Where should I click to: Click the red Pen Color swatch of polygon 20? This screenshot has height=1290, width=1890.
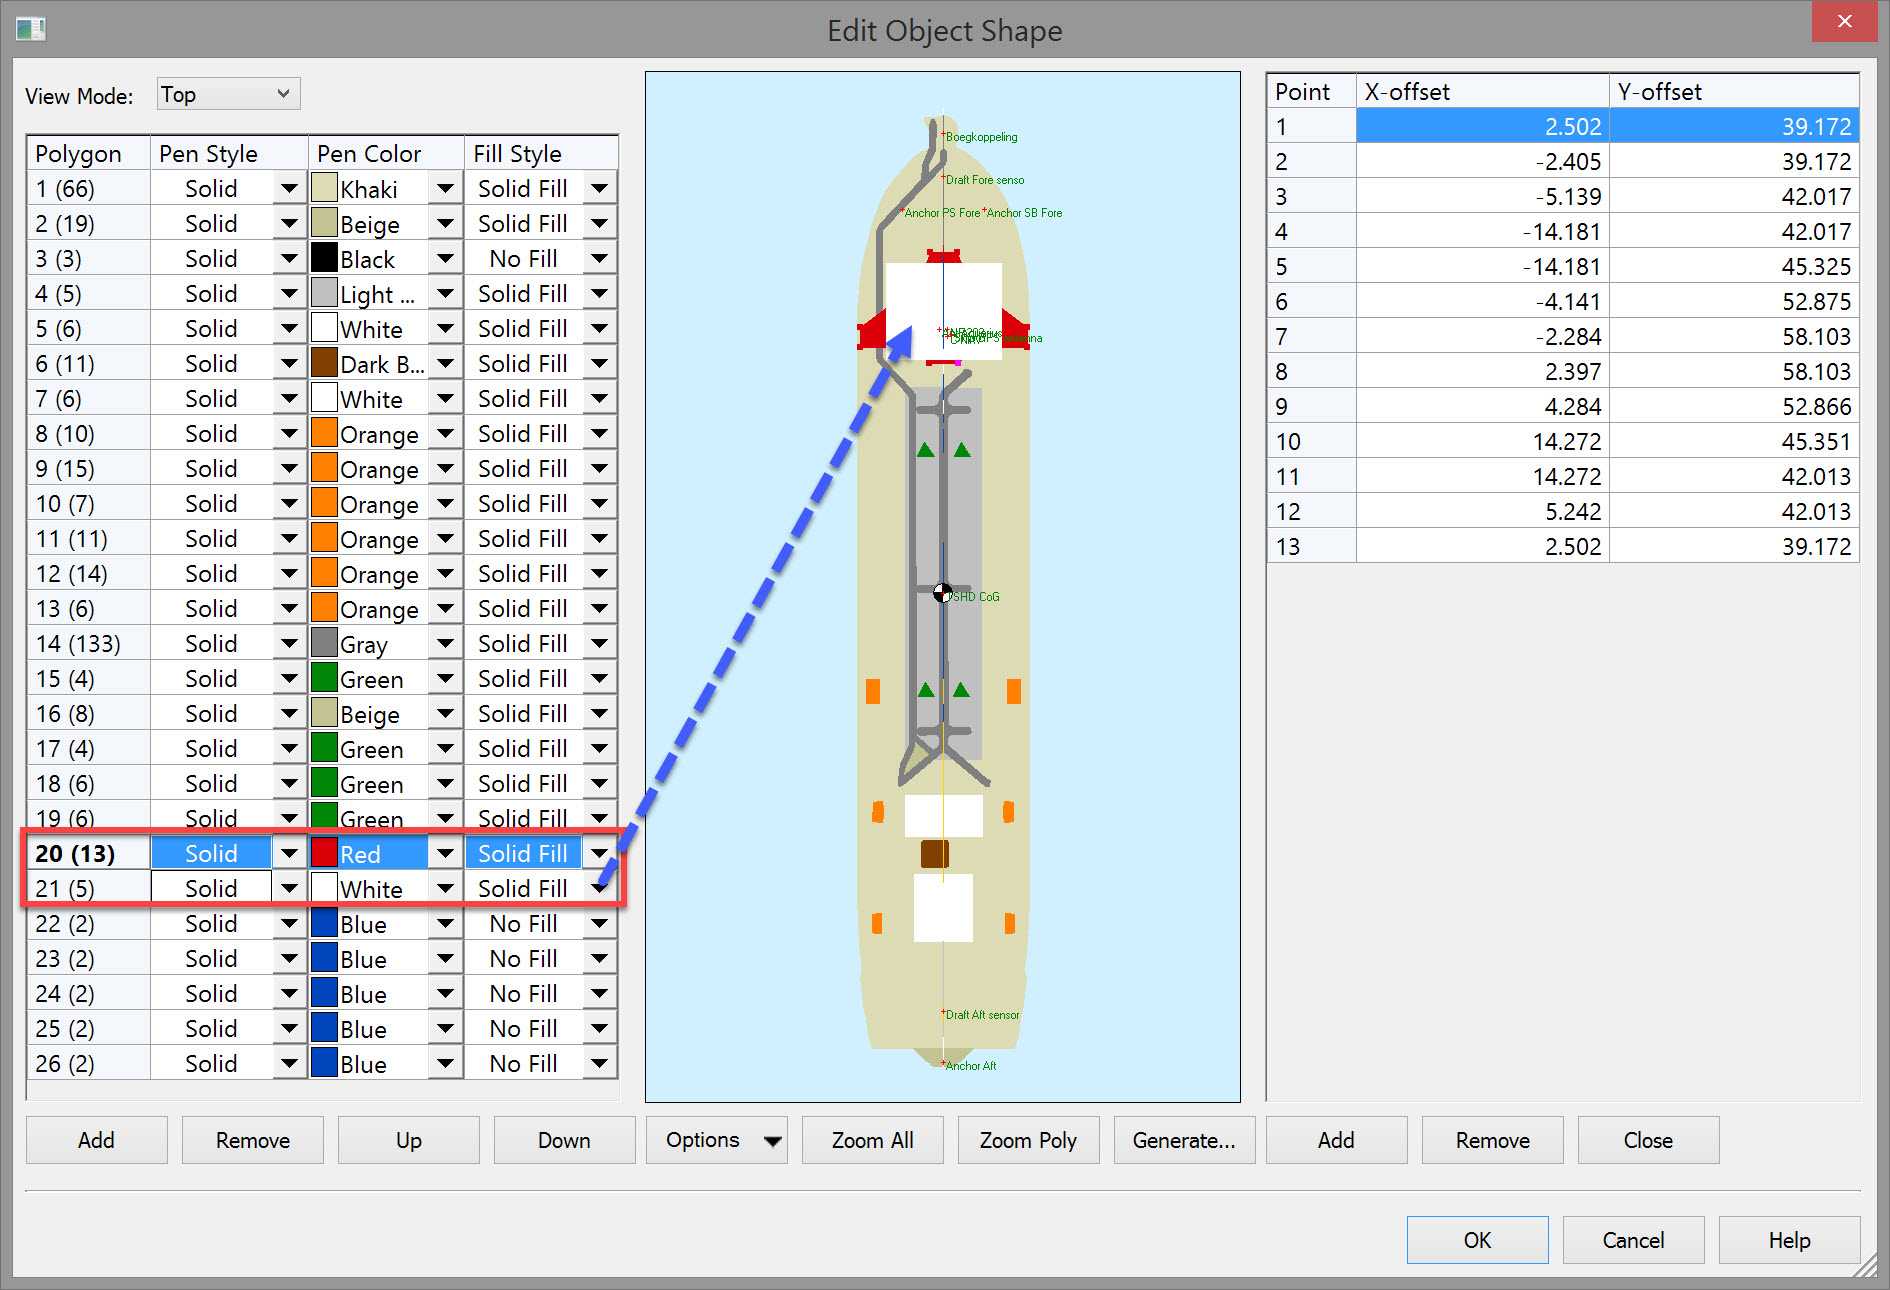click(x=324, y=853)
